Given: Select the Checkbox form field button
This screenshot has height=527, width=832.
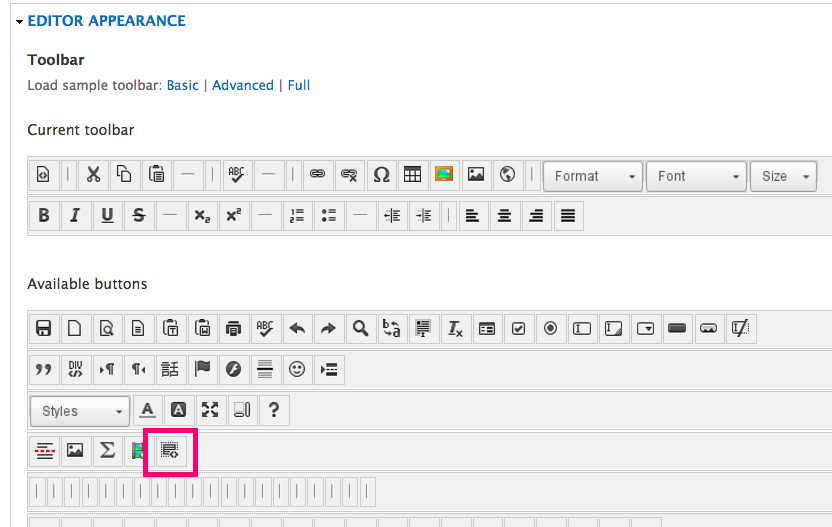Looking at the screenshot, I should pos(518,328).
